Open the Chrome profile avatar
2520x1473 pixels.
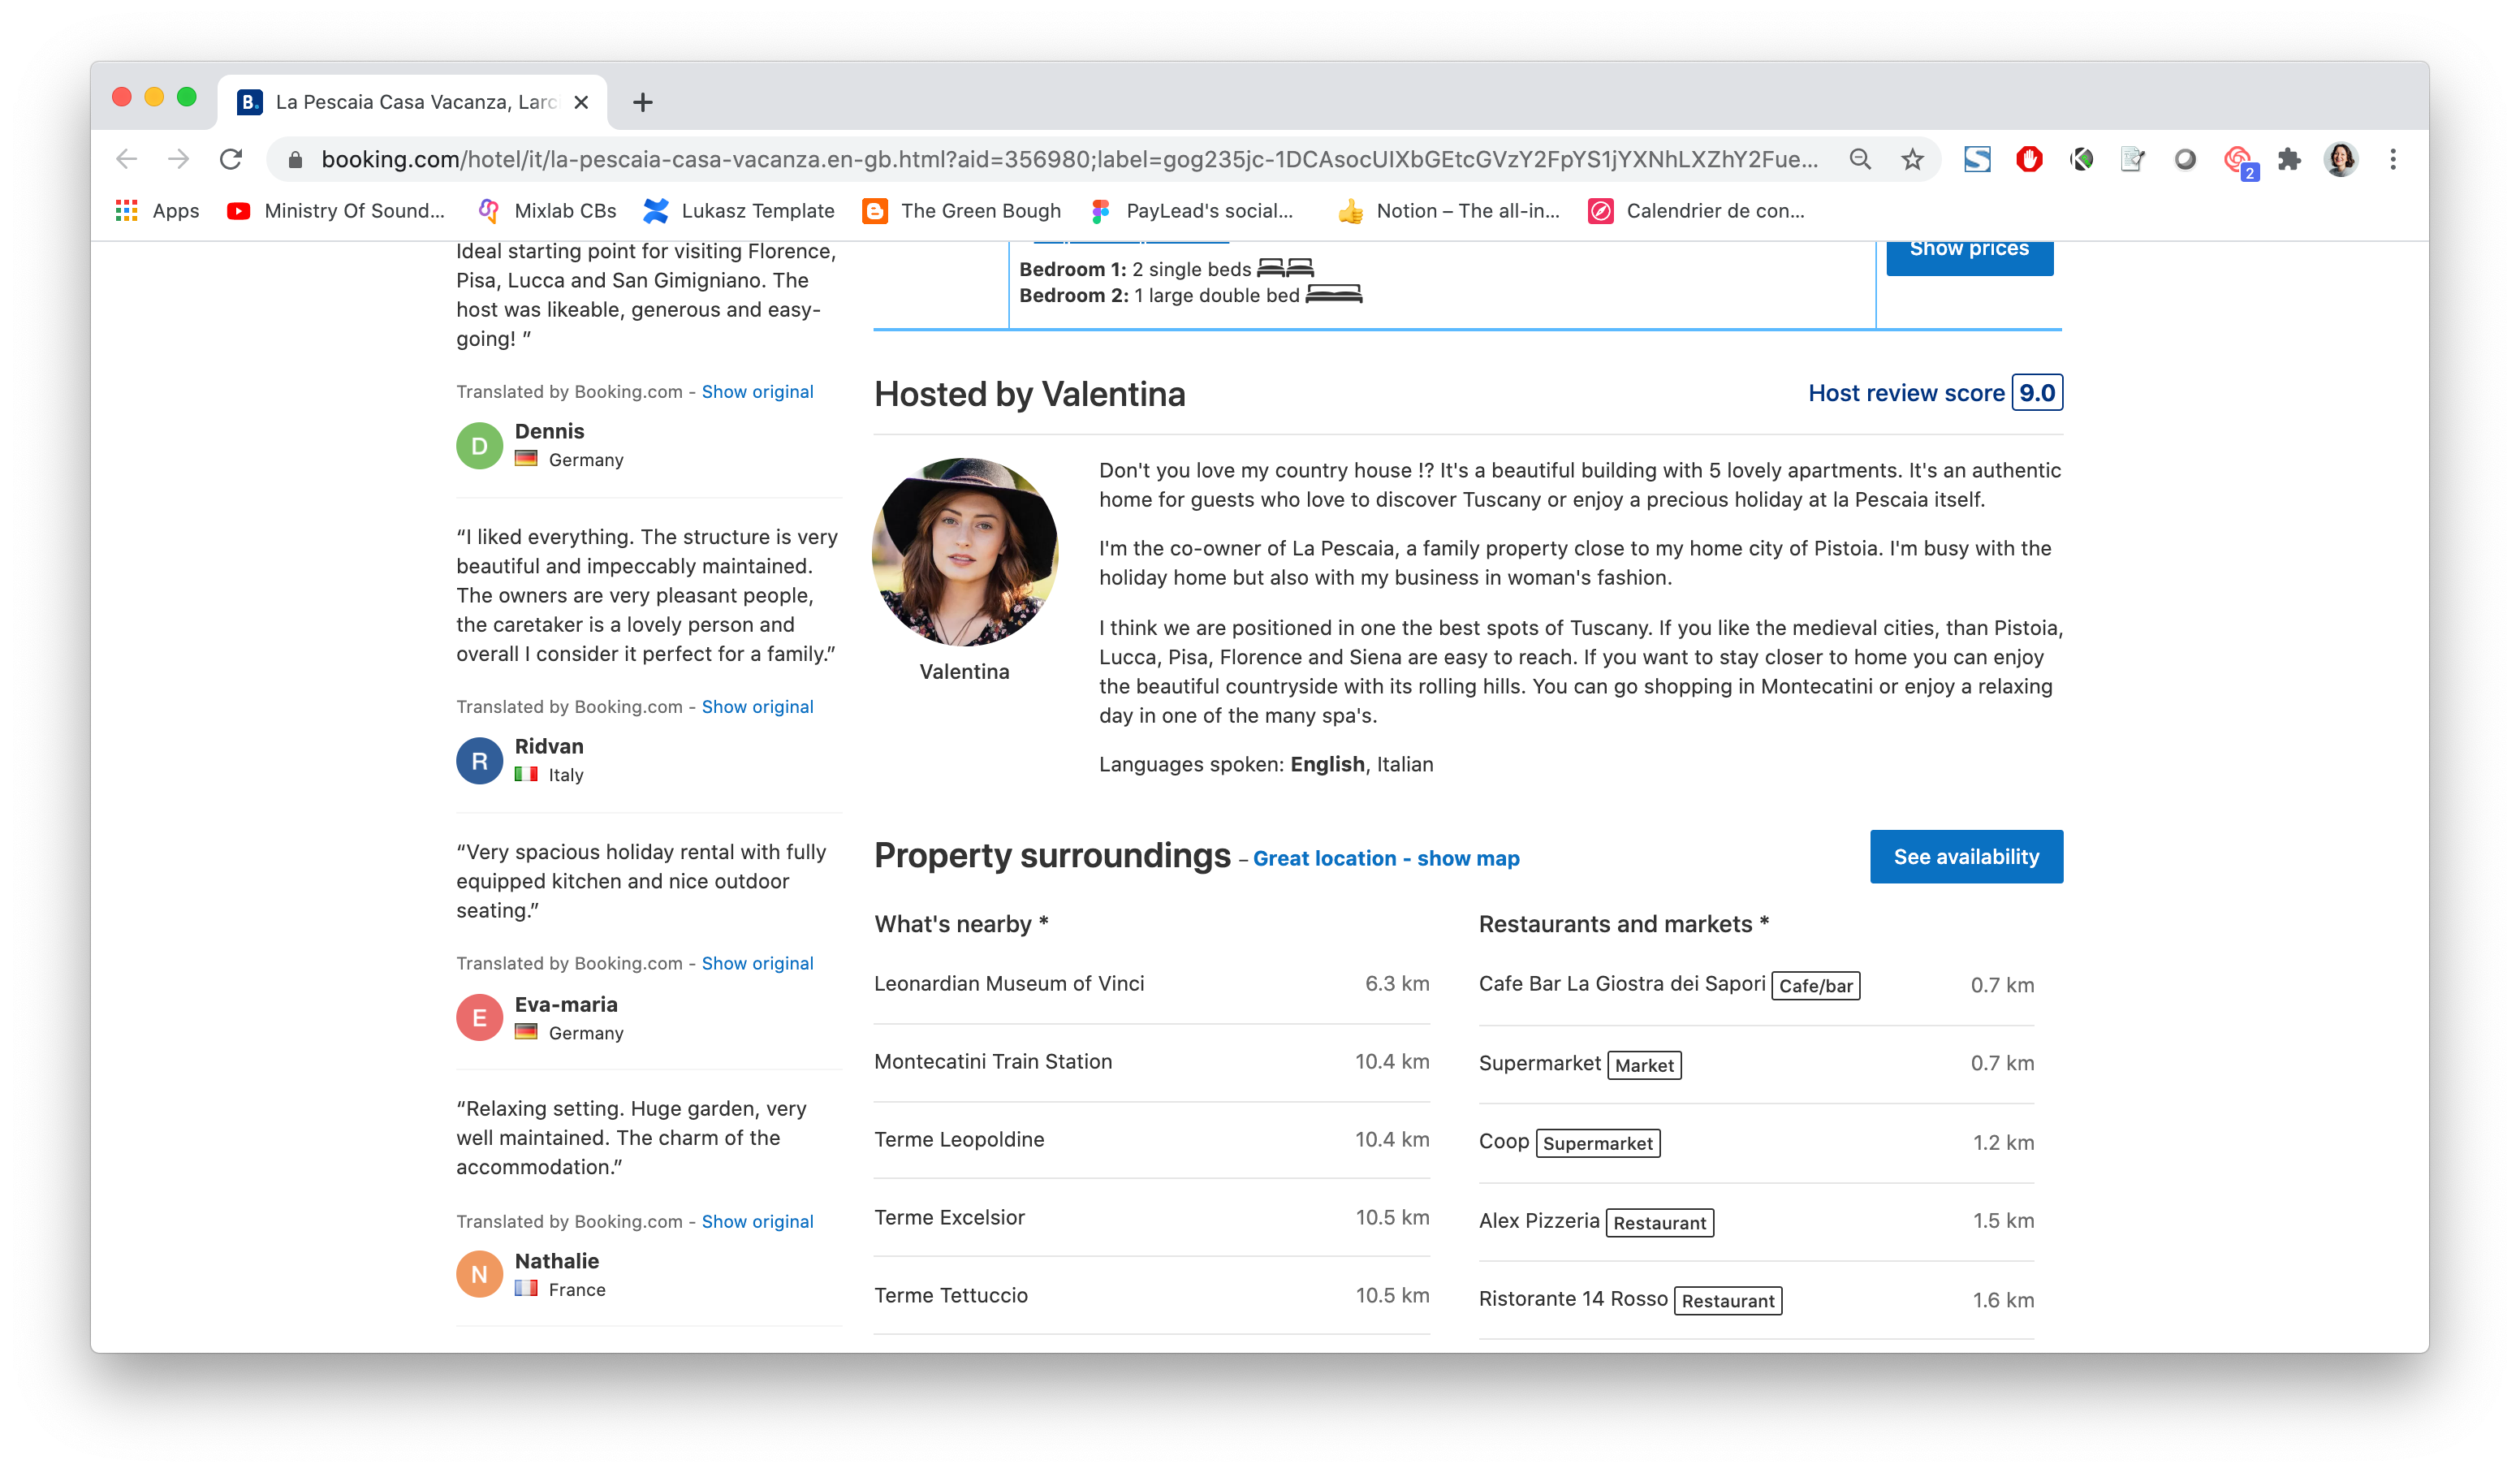click(x=2341, y=159)
